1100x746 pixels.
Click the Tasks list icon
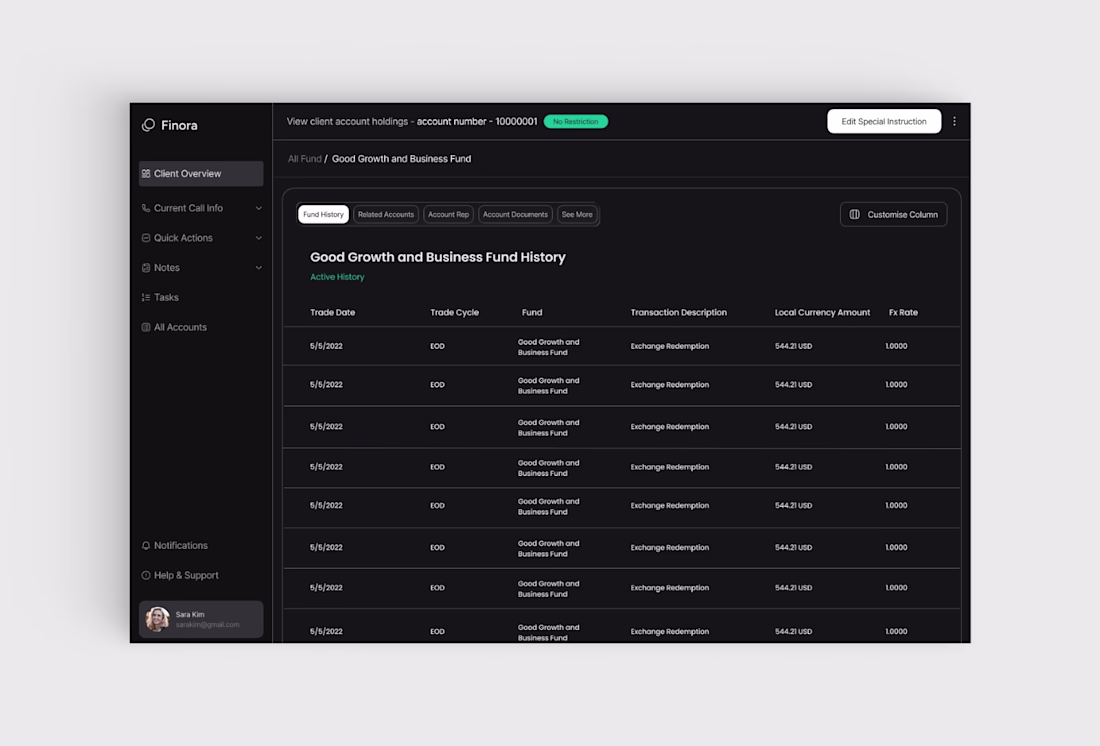[146, 298]
